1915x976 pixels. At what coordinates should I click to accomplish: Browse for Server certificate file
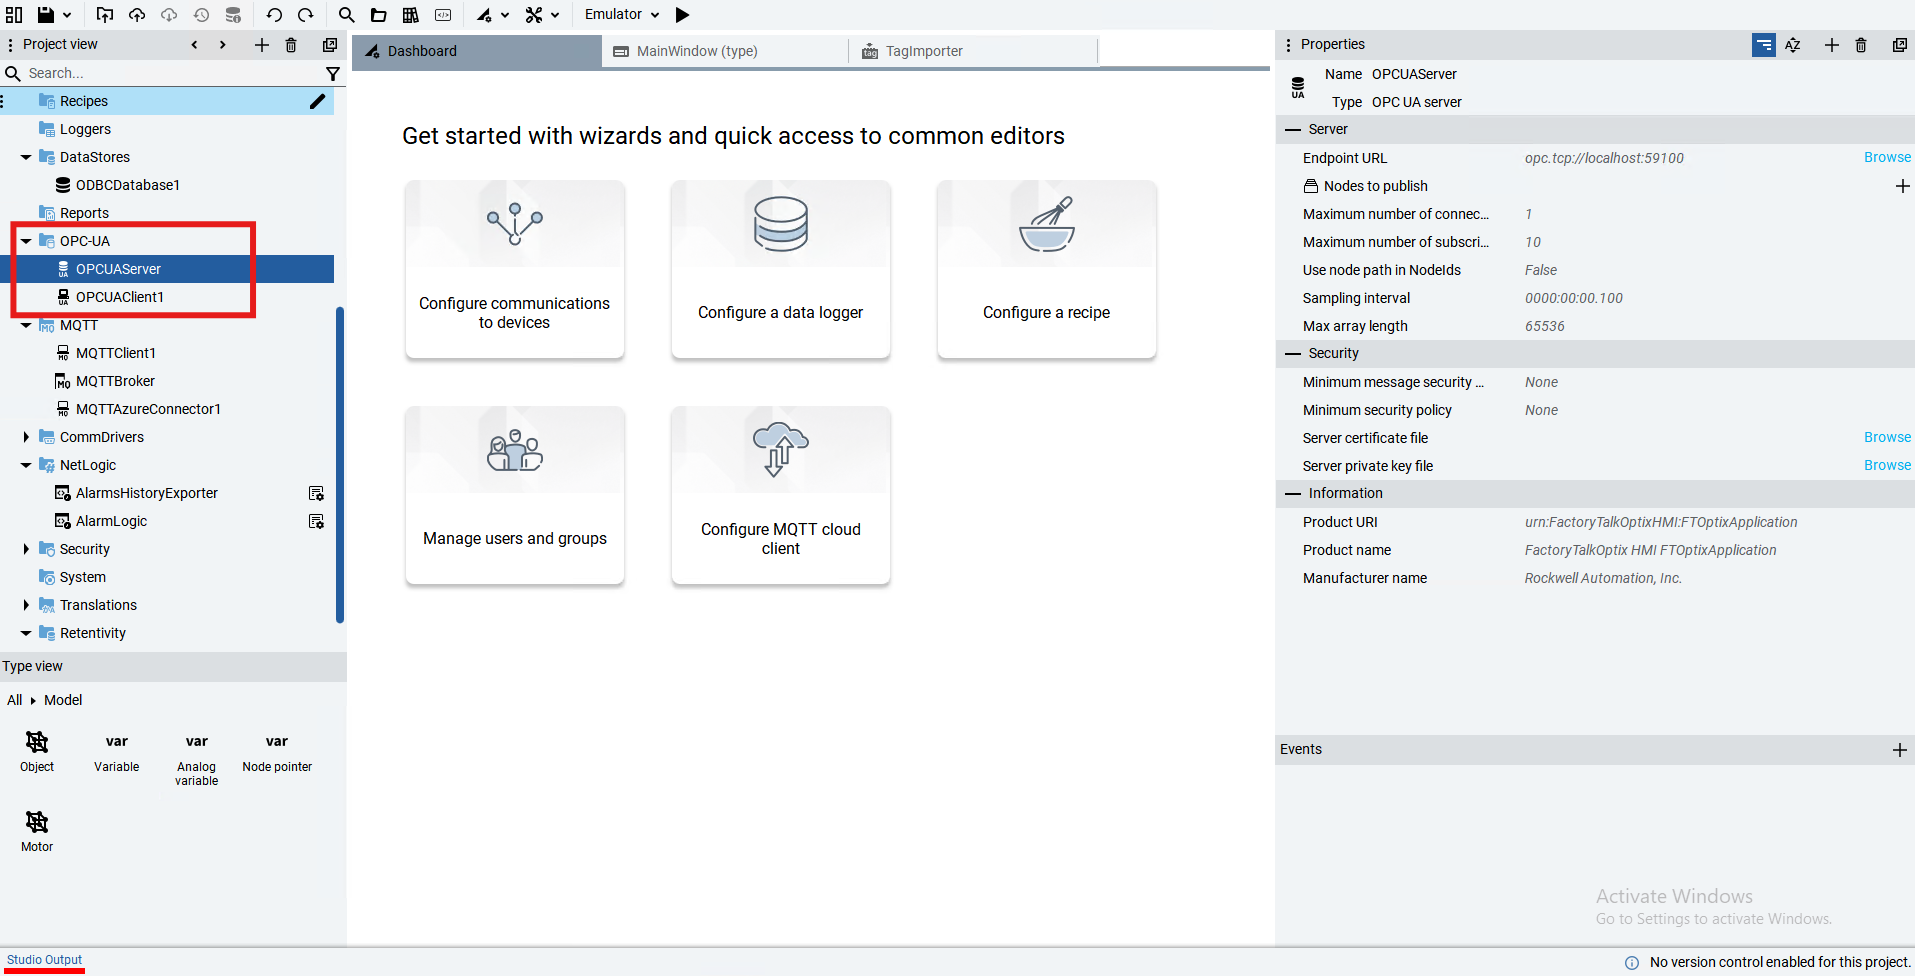tap(1887, 437)
